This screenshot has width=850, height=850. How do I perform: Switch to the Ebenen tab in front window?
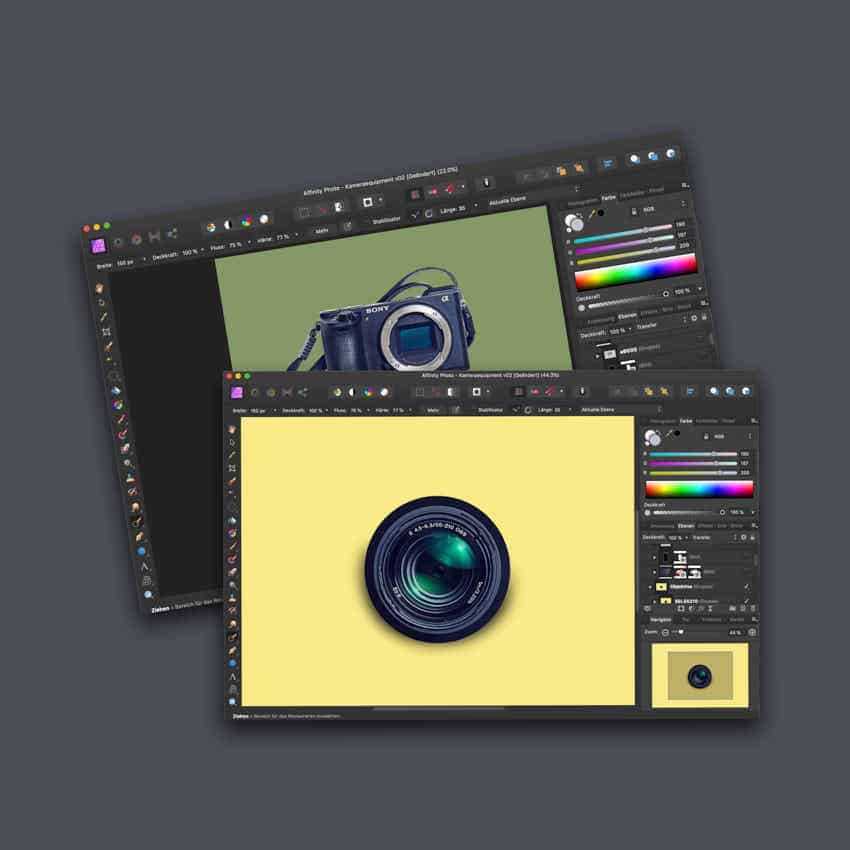point(686,525)
